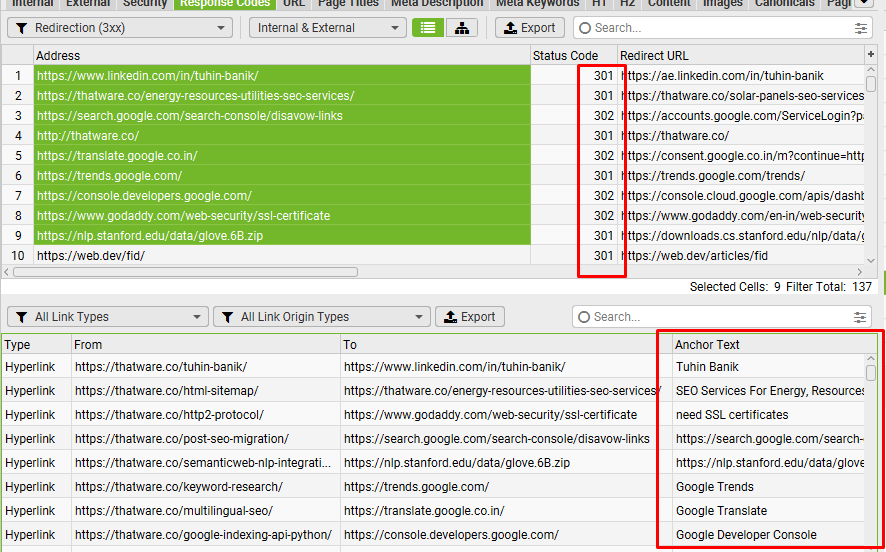Viewport: 886px width, 552px height.
Task: Export the lower link details
Action: pos(470,317)
